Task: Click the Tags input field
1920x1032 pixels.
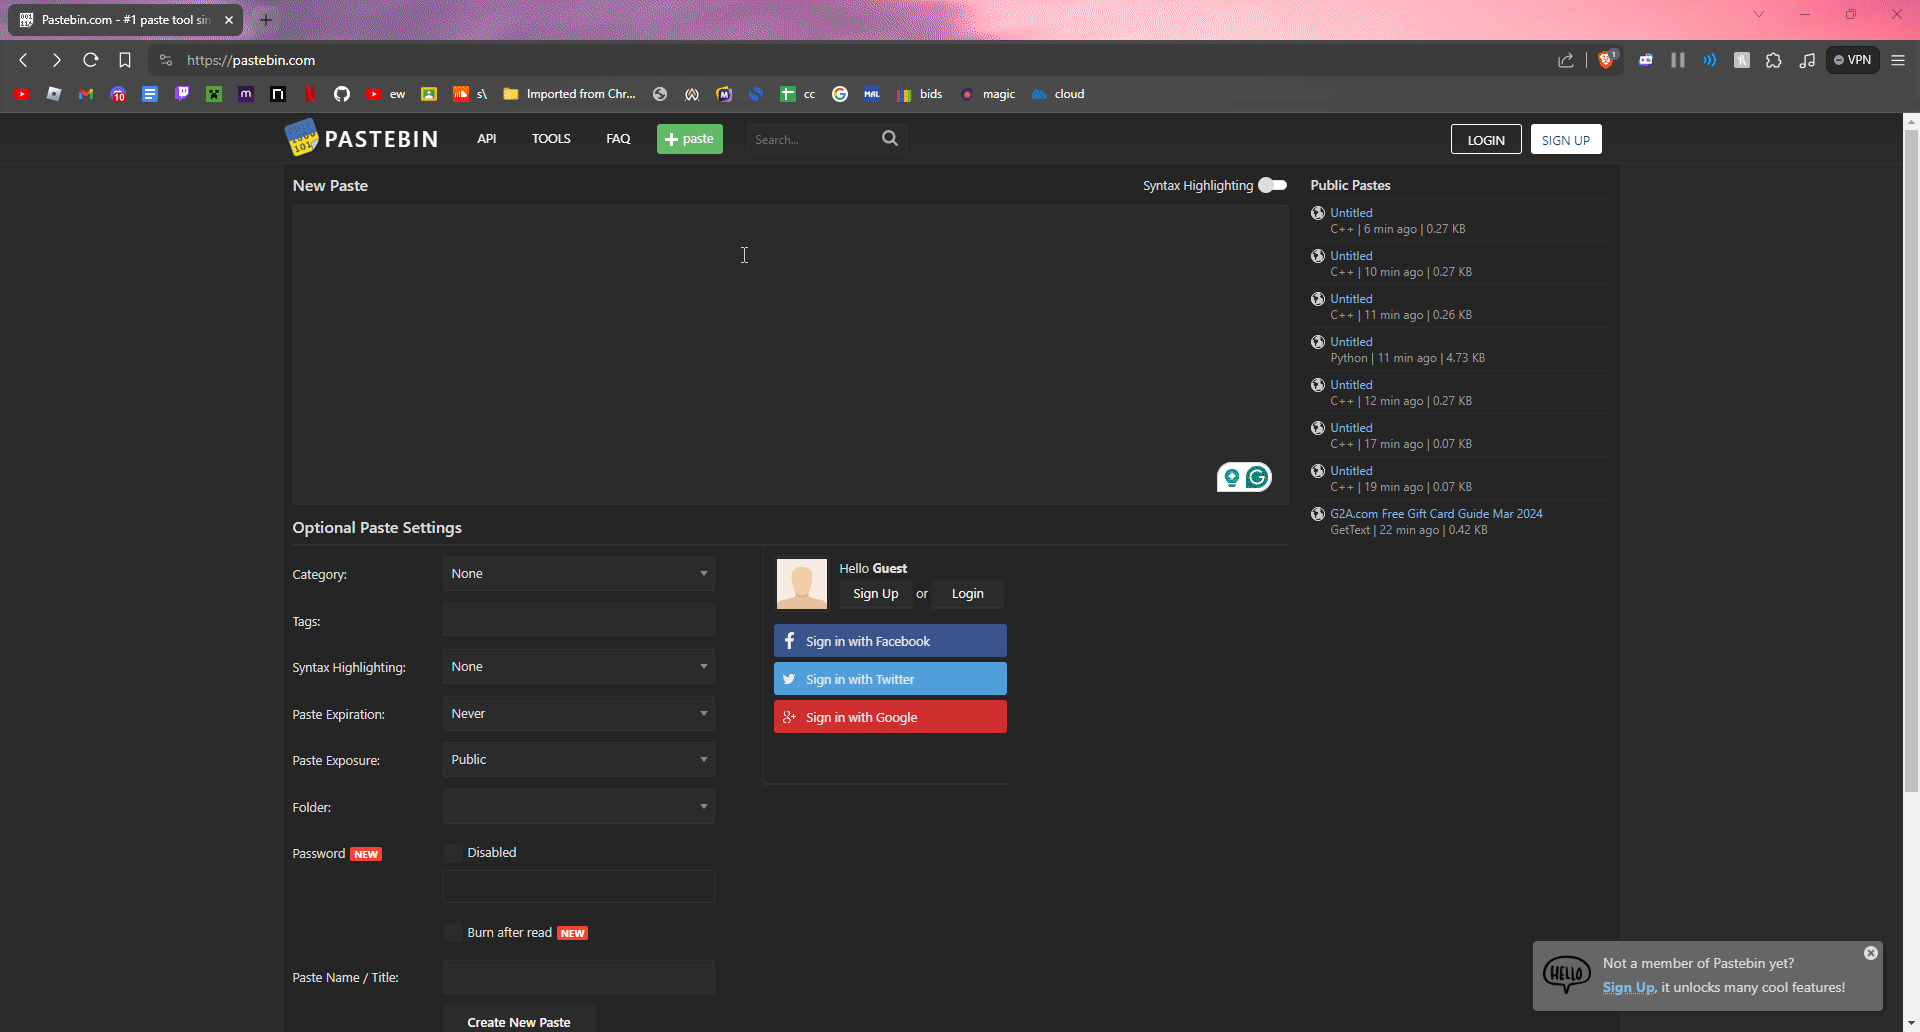Action: coord(579,620)
